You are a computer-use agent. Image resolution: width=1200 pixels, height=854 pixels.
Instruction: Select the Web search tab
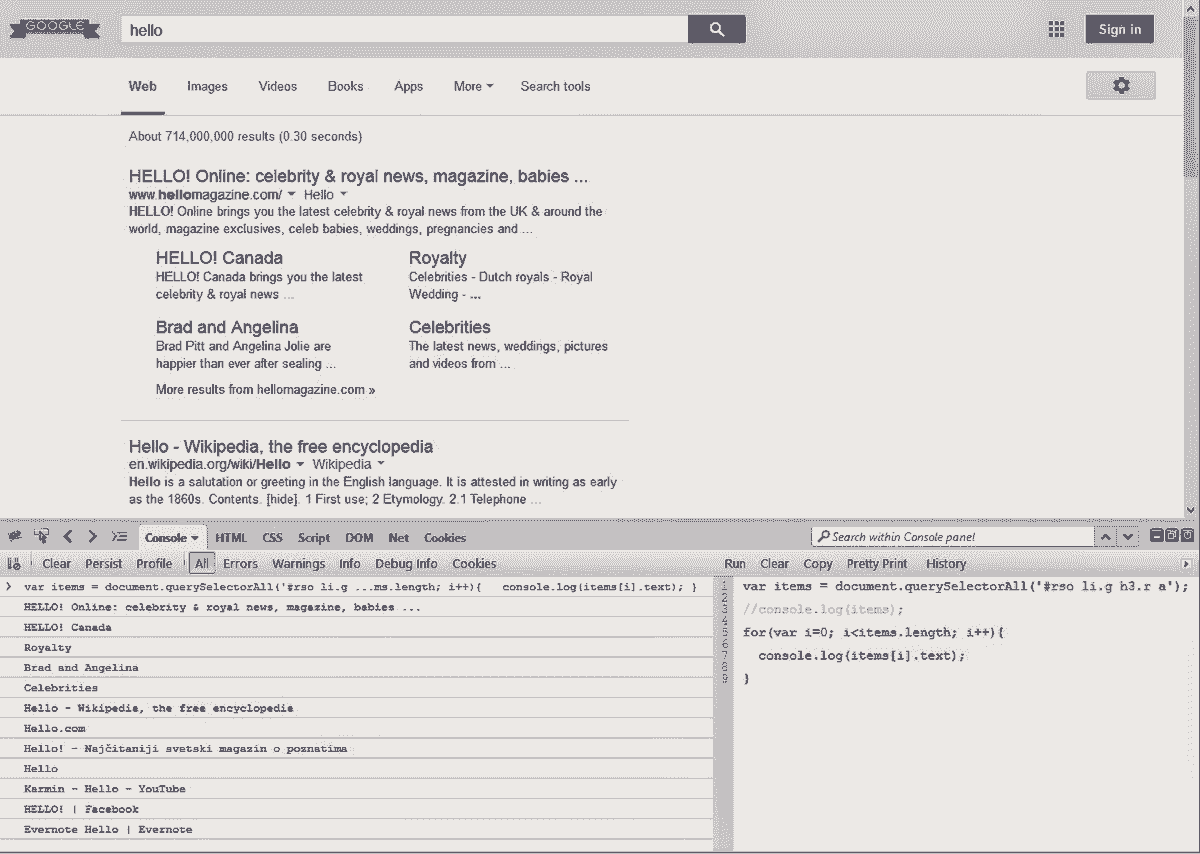tap(142, 86)
